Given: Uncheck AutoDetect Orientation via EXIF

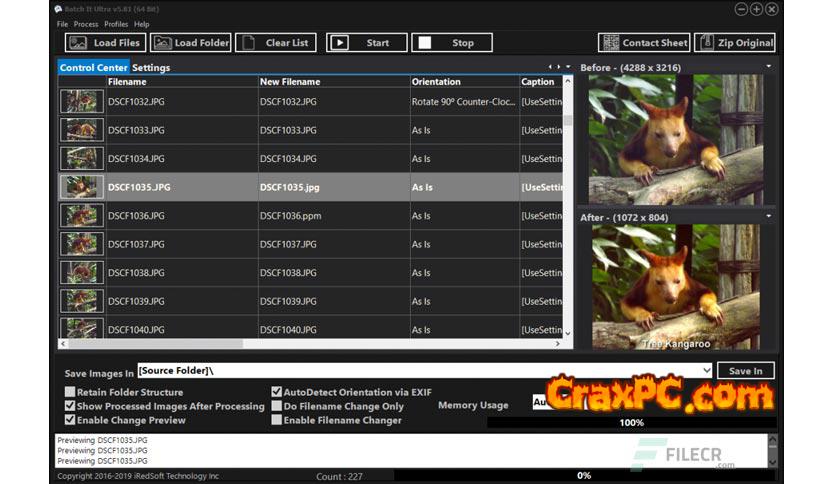Looking at the screenshot, I should [x=277, y=392].
